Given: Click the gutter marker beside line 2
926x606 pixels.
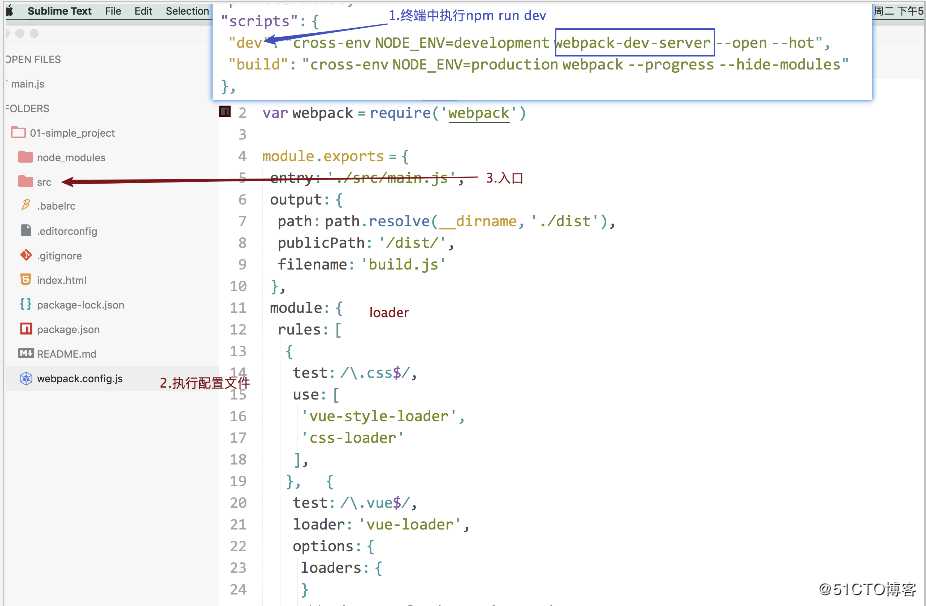Looking at the screenshot, I should pyautogui.click(x=224, y=111).
